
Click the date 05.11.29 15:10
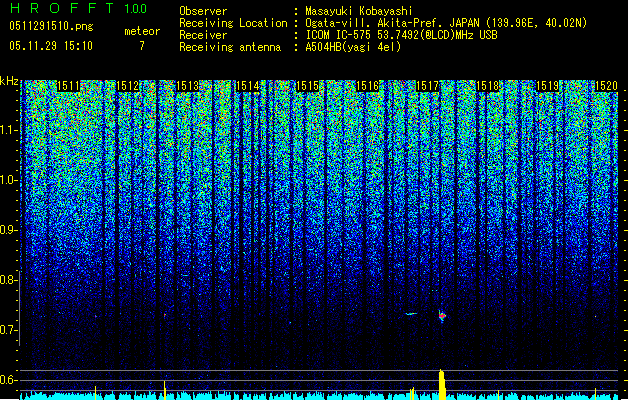(51, 46)
